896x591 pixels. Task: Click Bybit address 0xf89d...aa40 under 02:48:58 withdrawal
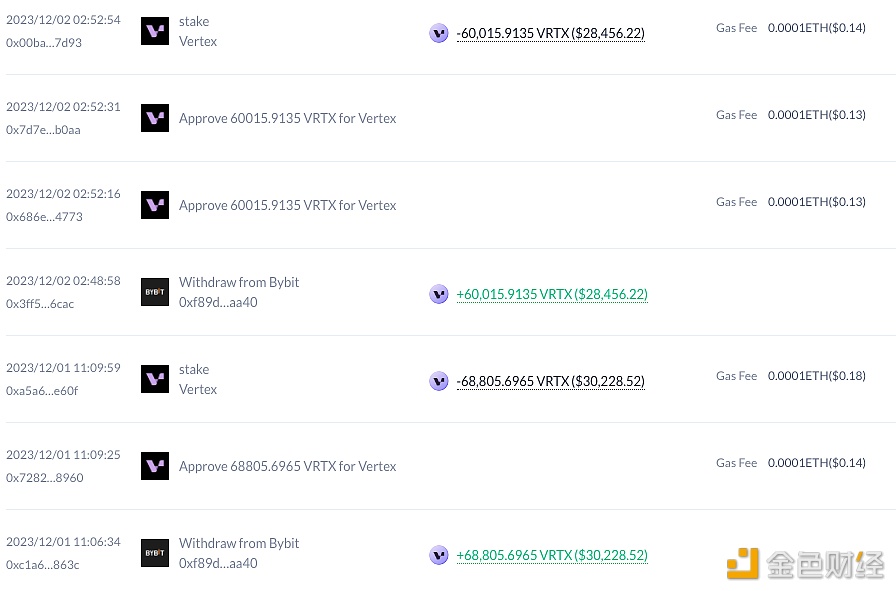tap(218, 302)
